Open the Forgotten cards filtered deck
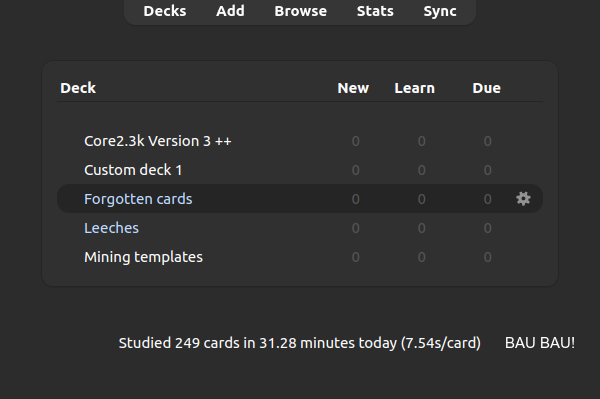The image size is (600, 399). click(138, 199)
